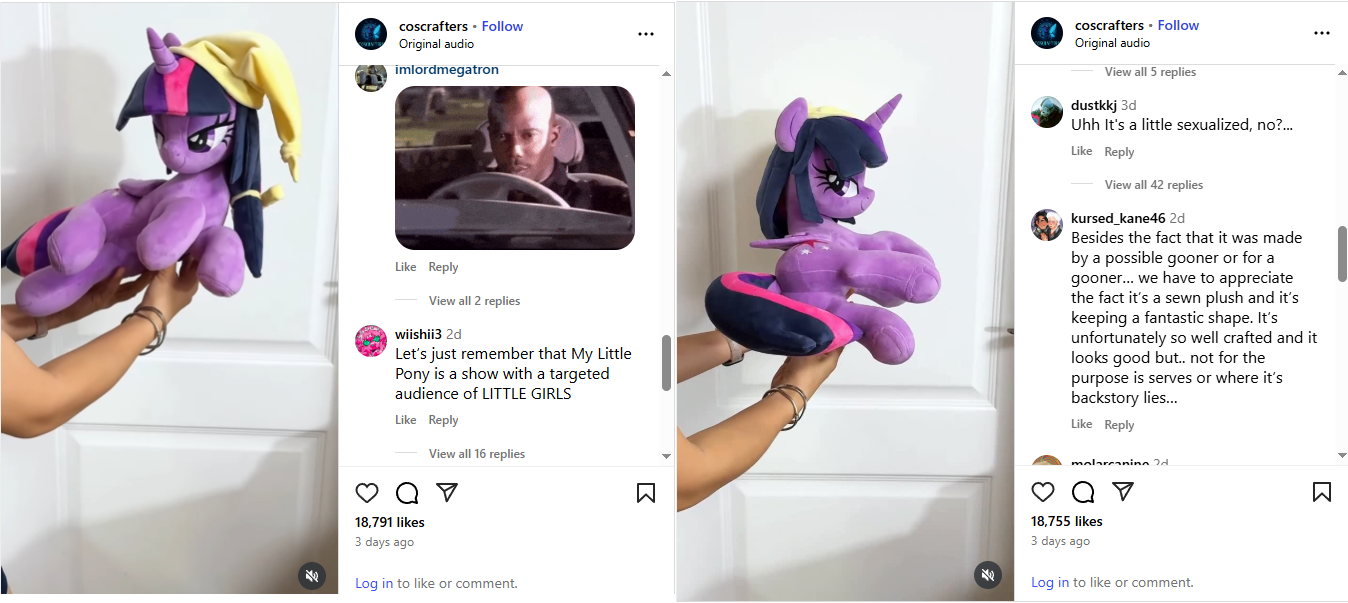
Task: Follow coscrafters on the left post
Action: click(502, 26)
